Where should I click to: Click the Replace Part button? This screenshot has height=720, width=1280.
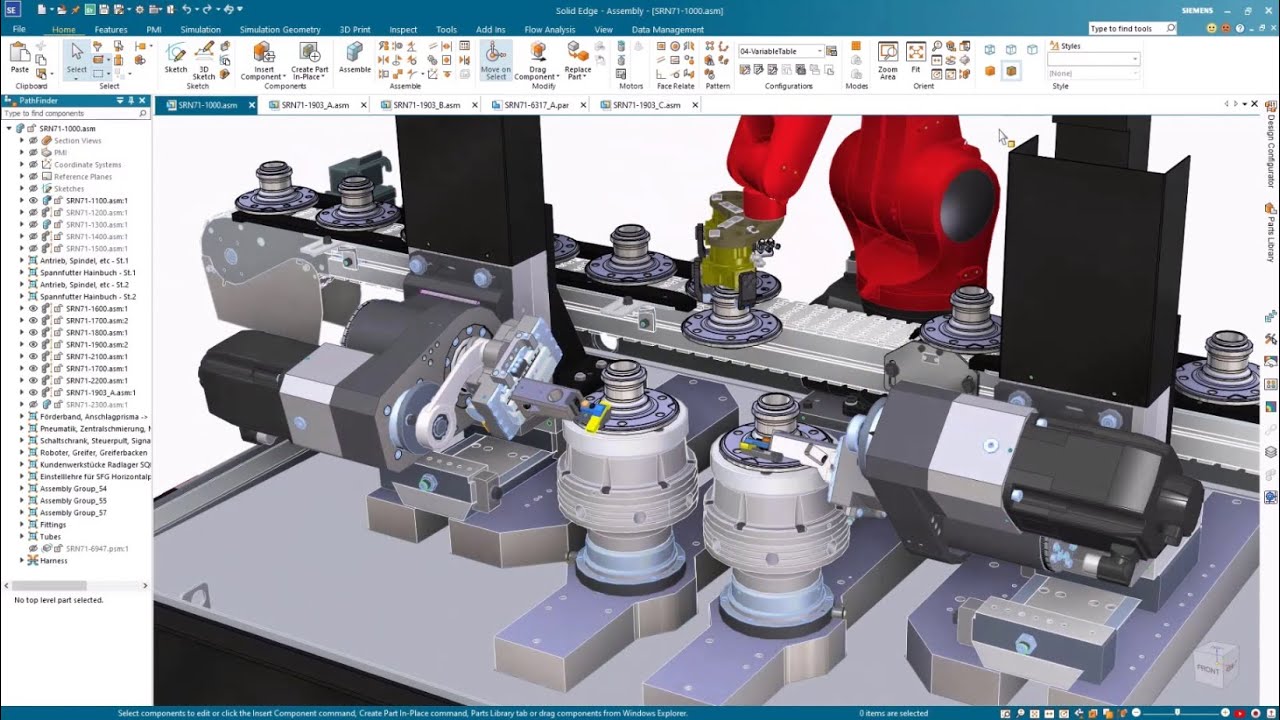pos(578,62)
